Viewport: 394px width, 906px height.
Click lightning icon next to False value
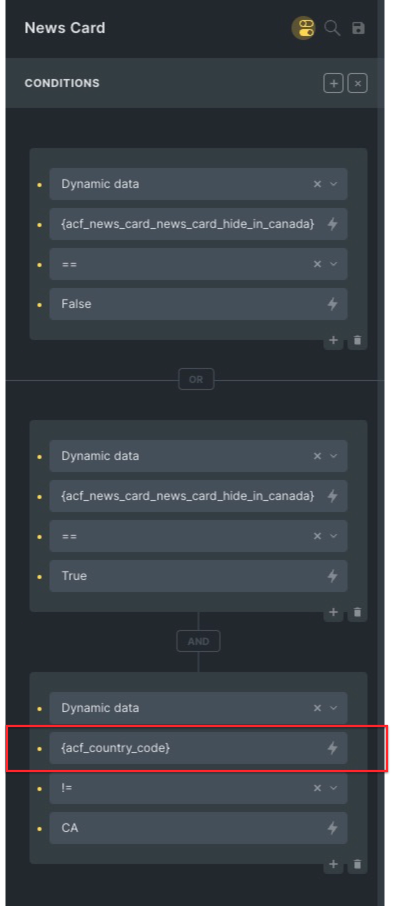(332, 304)
